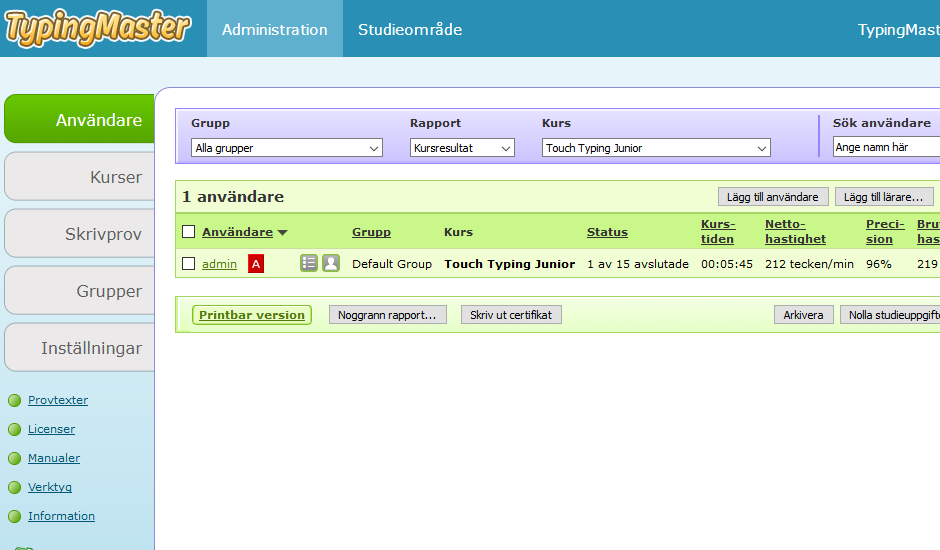Open the Licenser link
The image size is (940, 550).
52,429
